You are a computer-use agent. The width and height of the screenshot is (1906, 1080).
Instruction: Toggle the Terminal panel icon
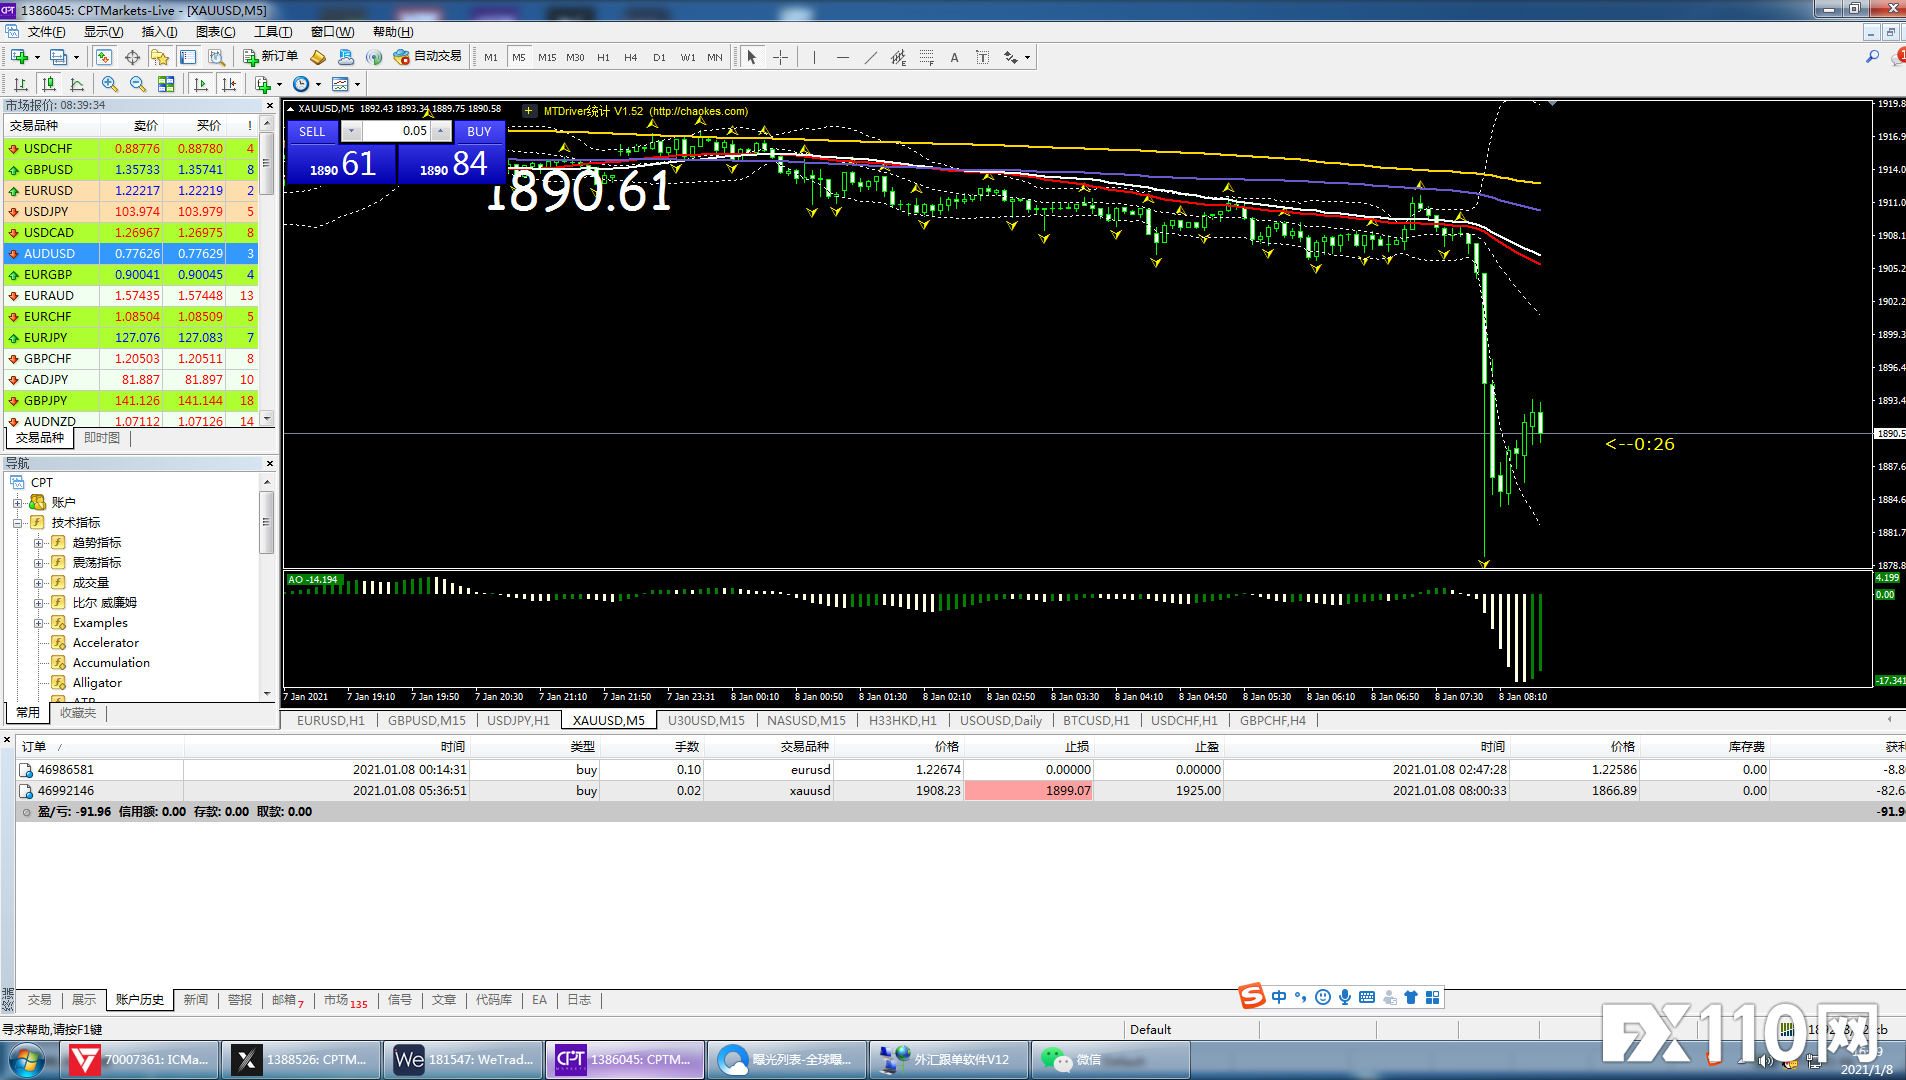tap(188, 57)
